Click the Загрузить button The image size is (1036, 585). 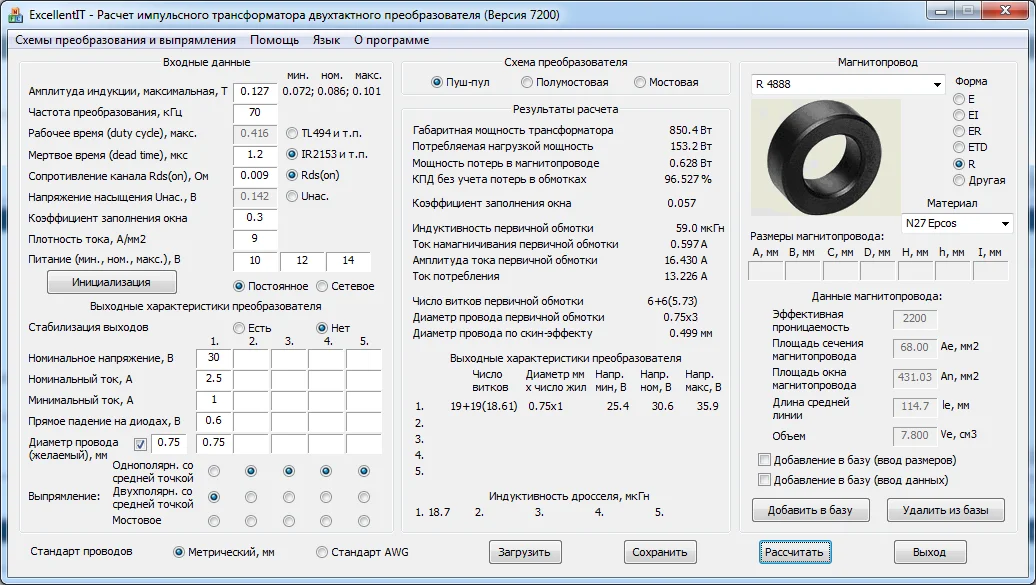526,552
